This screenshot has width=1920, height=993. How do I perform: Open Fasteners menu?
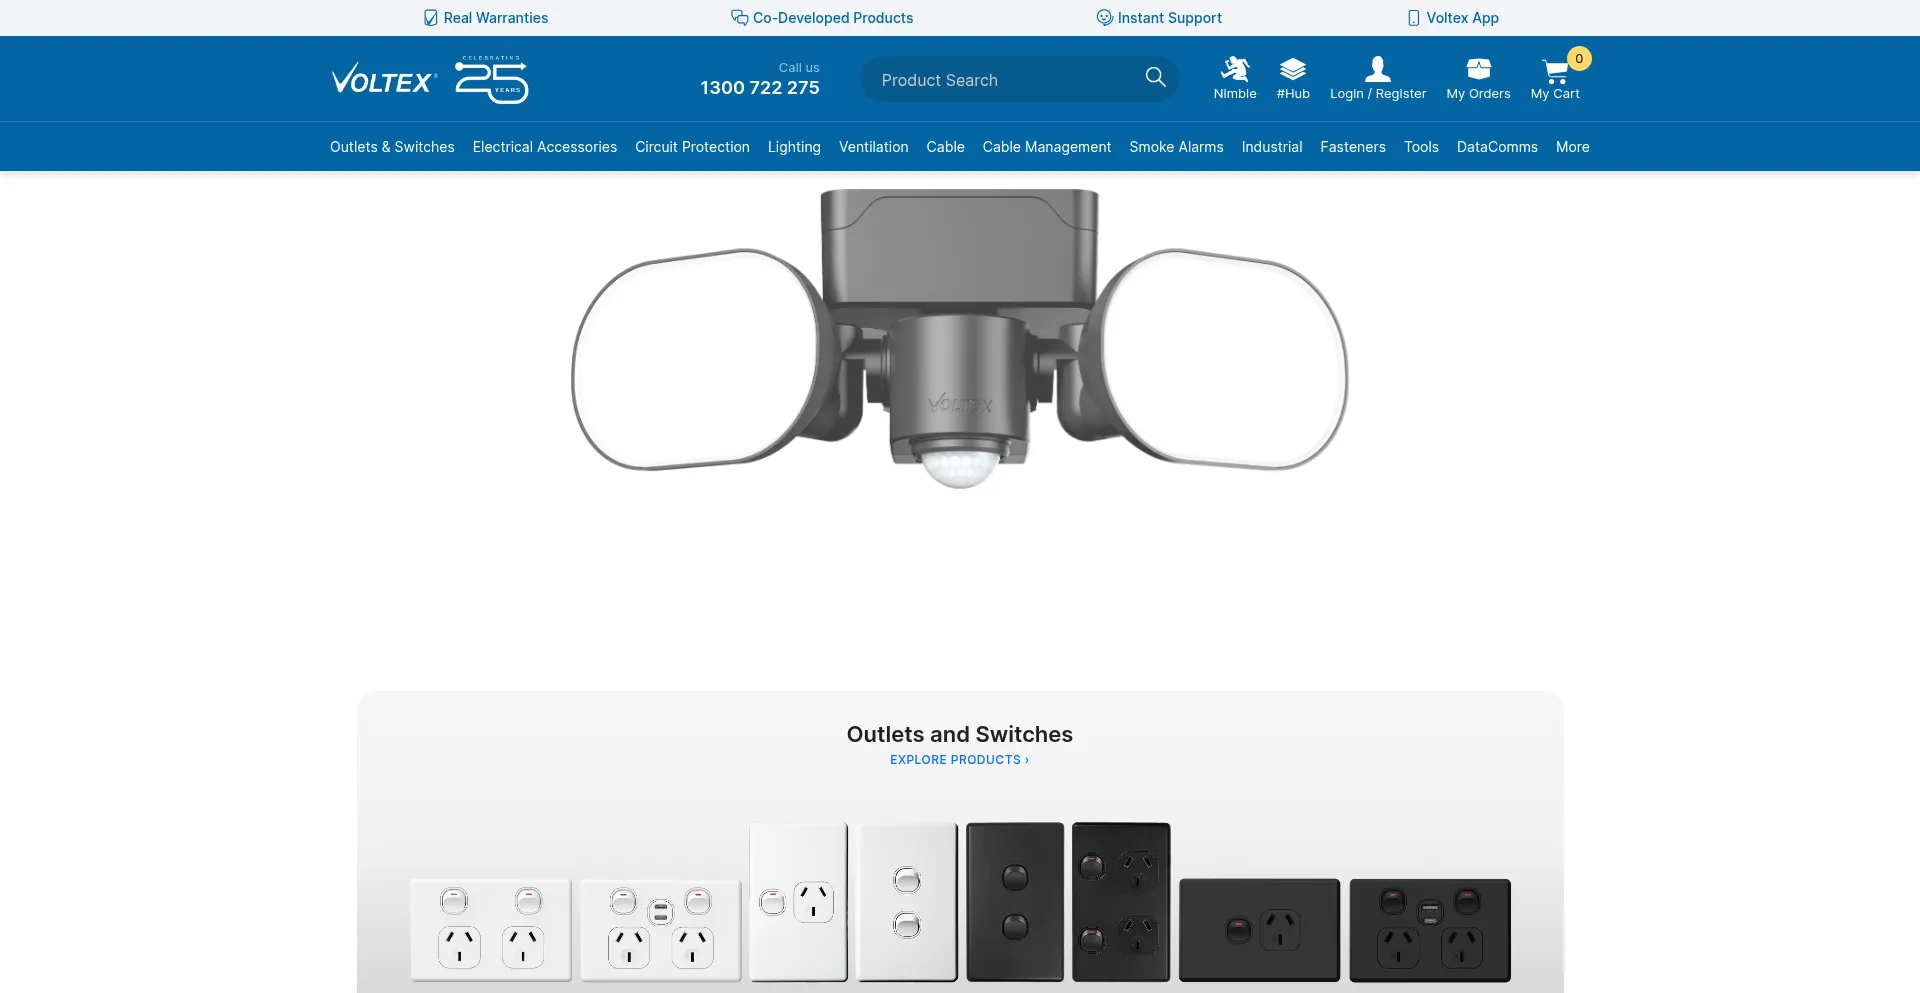tap(1353, 147)
